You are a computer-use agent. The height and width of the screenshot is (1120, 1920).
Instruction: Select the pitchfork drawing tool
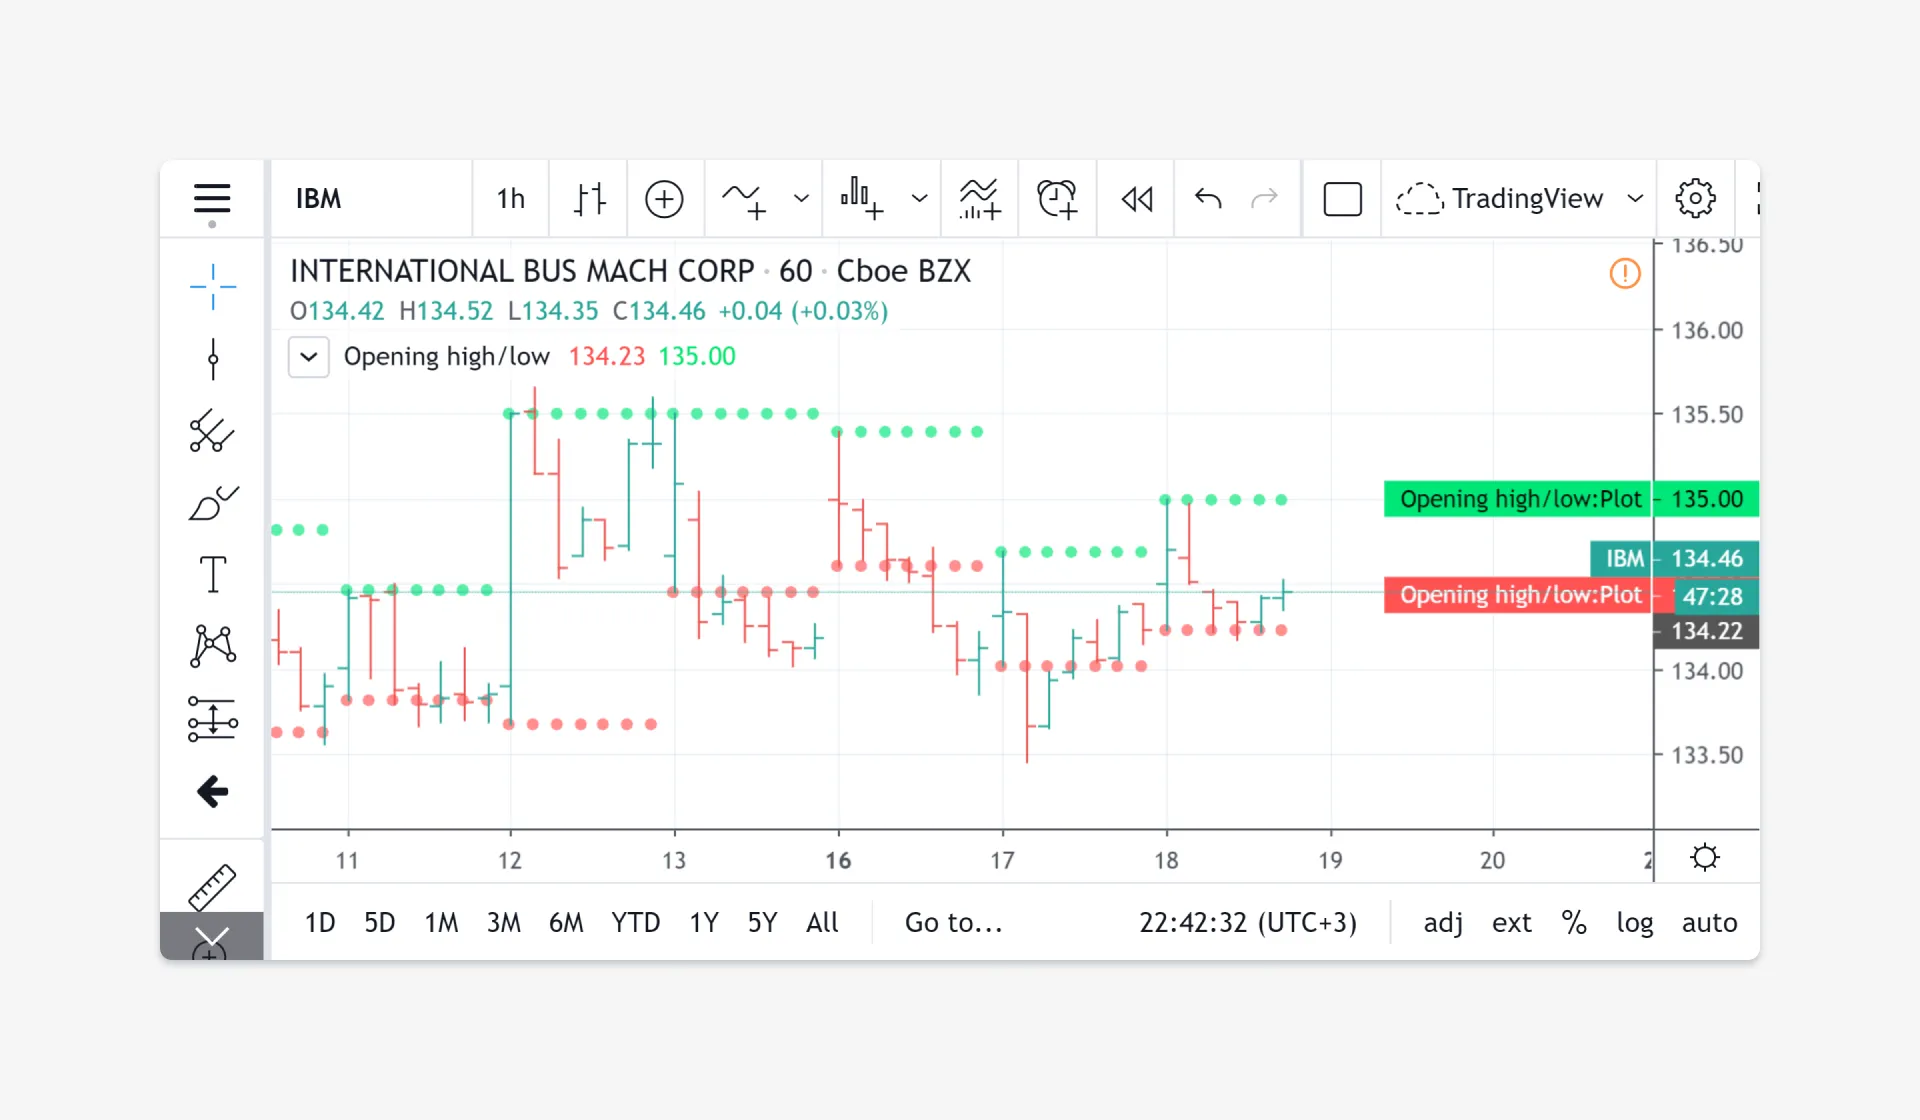tap(212, 431)
